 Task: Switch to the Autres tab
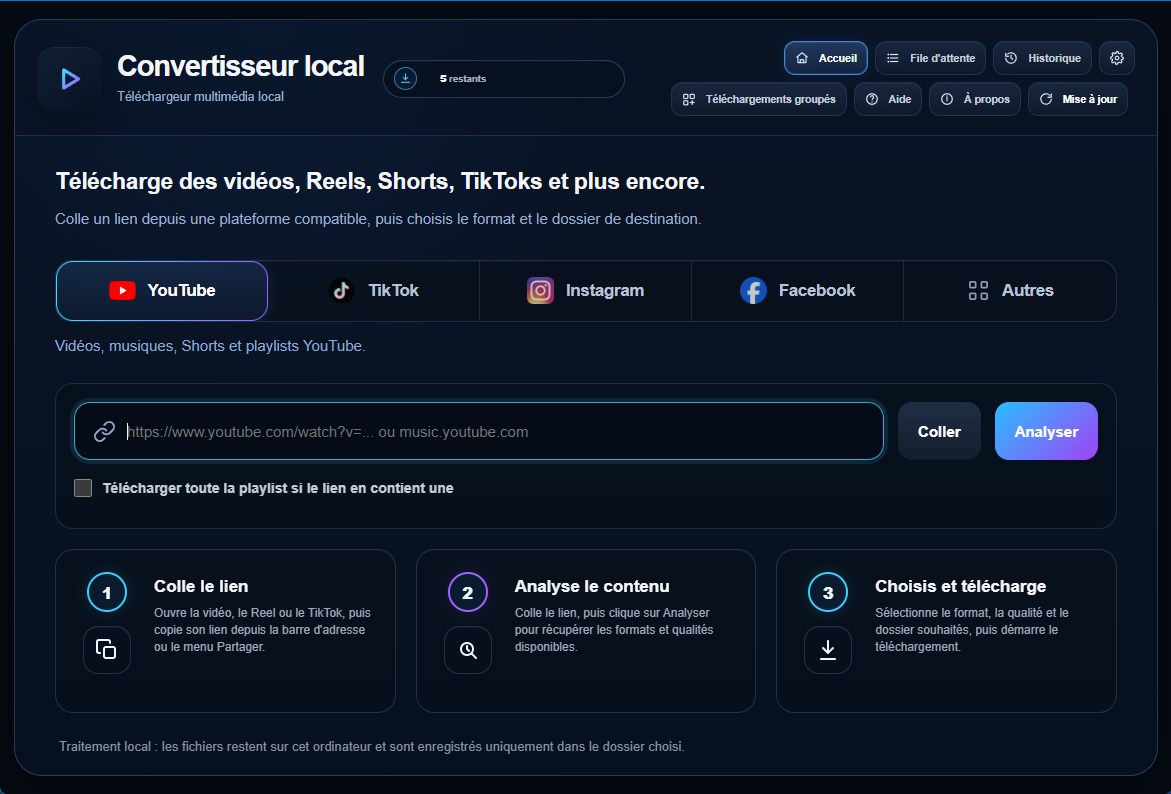click(1010, 291)
